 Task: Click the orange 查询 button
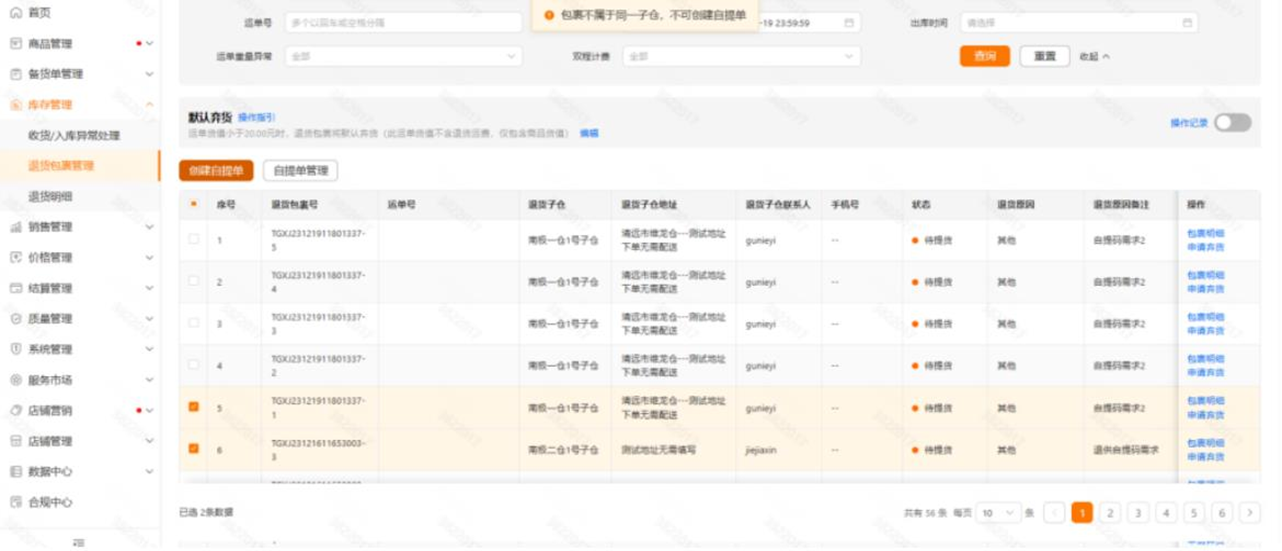click(x=984, y=56)
